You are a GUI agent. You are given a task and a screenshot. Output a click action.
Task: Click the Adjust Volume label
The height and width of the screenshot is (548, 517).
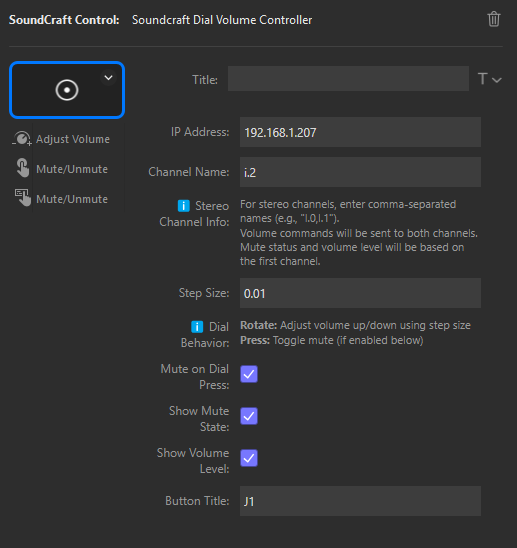(x=73, y=139)
